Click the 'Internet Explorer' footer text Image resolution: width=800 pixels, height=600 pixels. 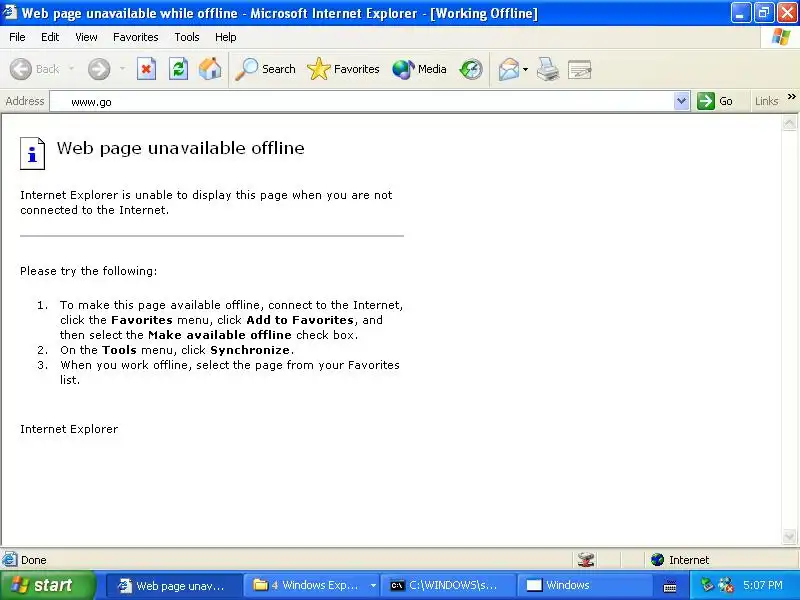point(69,429)
